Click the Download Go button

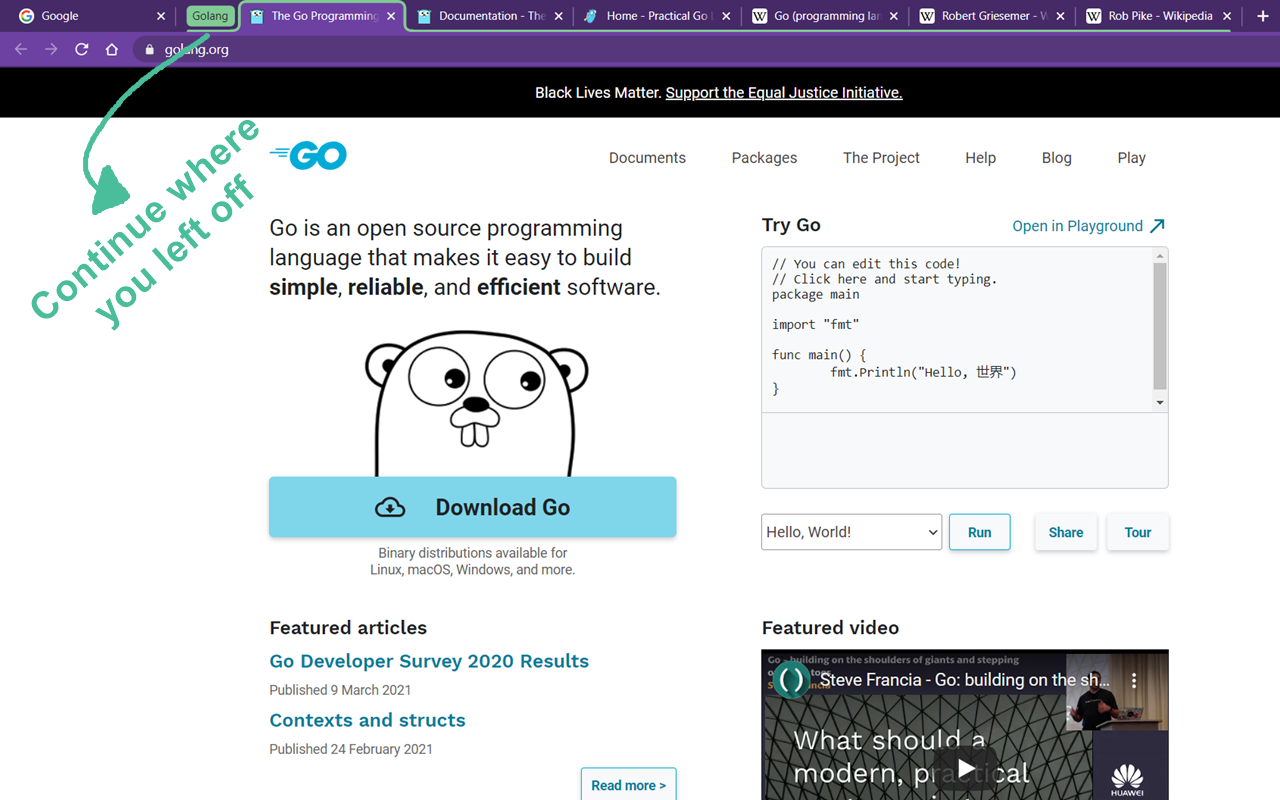(472, 507)
